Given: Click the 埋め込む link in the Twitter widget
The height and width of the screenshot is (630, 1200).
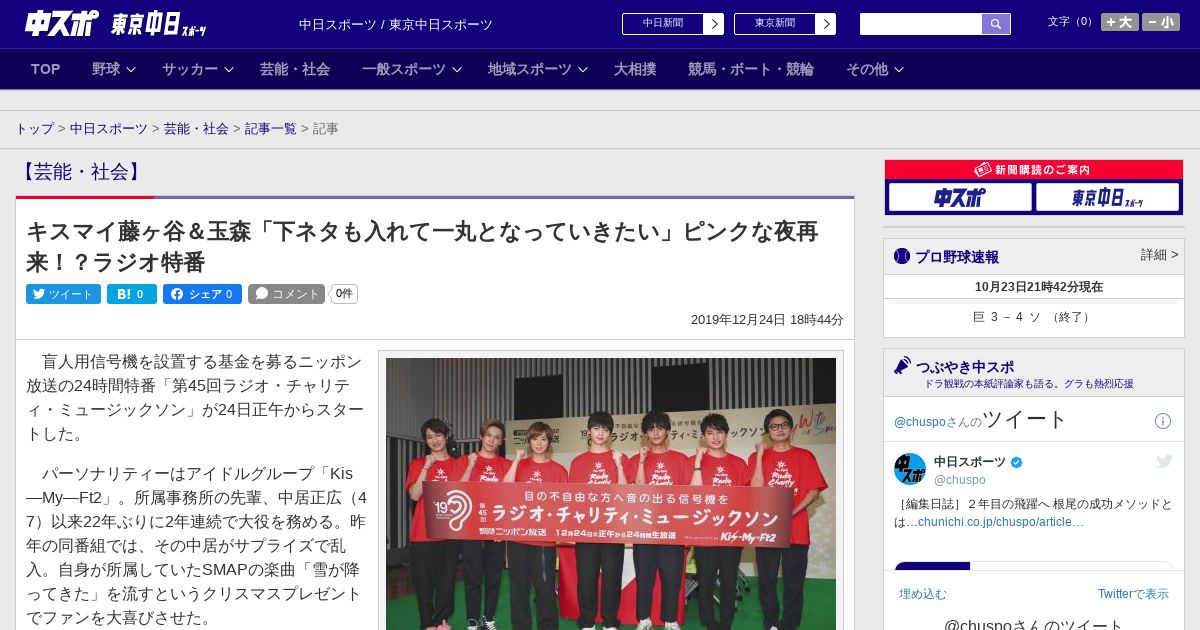Looking at the screenshot, I should point(922,594).
